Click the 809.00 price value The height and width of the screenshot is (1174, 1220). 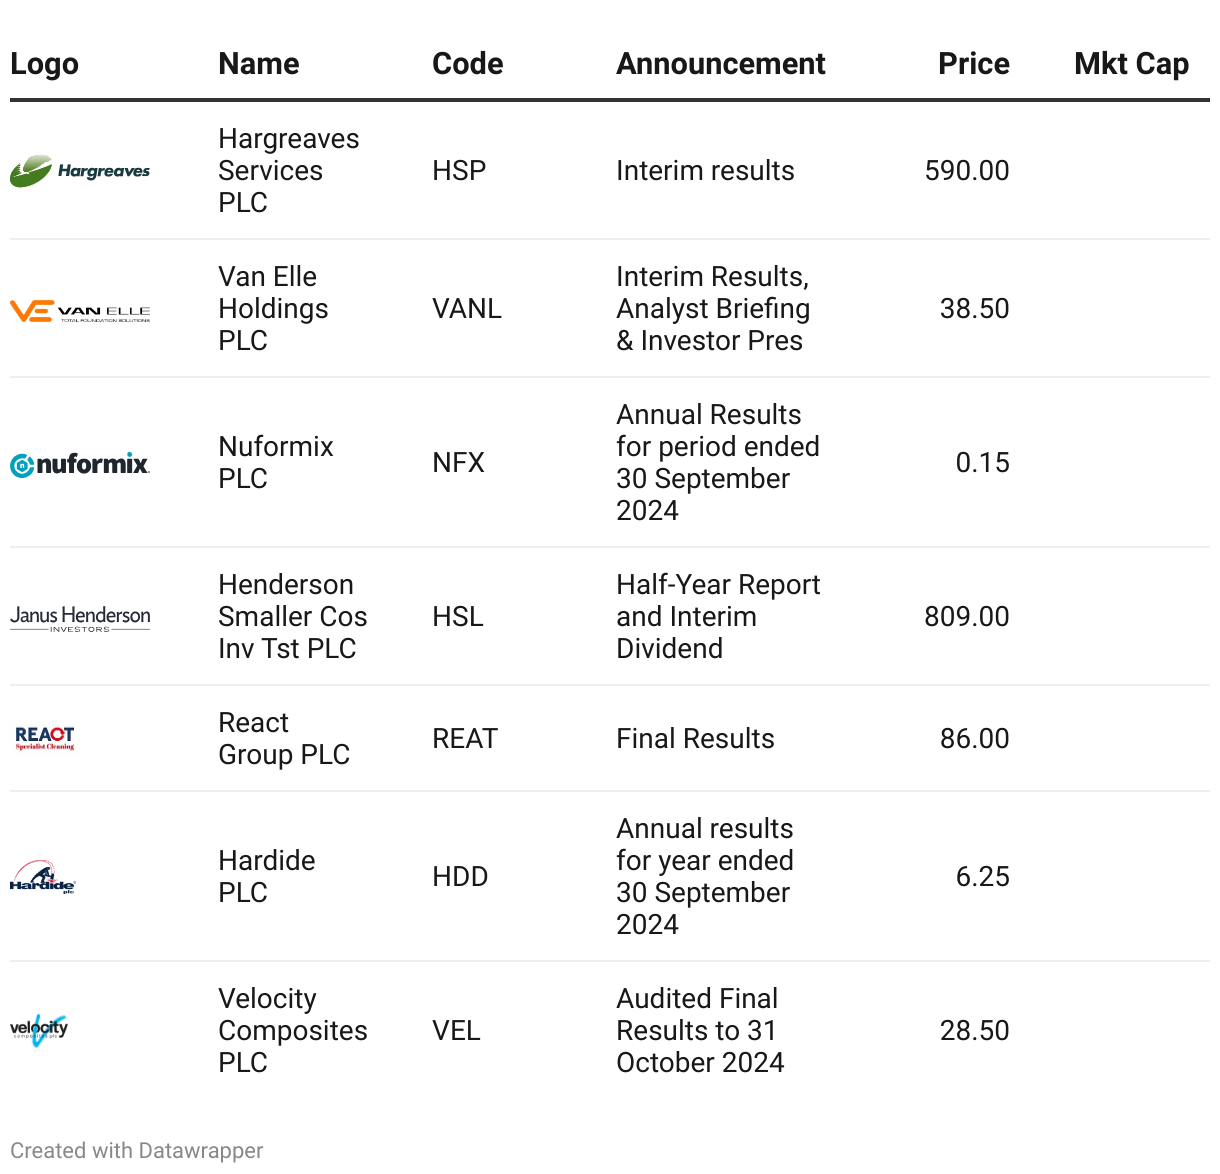[966, 617]
